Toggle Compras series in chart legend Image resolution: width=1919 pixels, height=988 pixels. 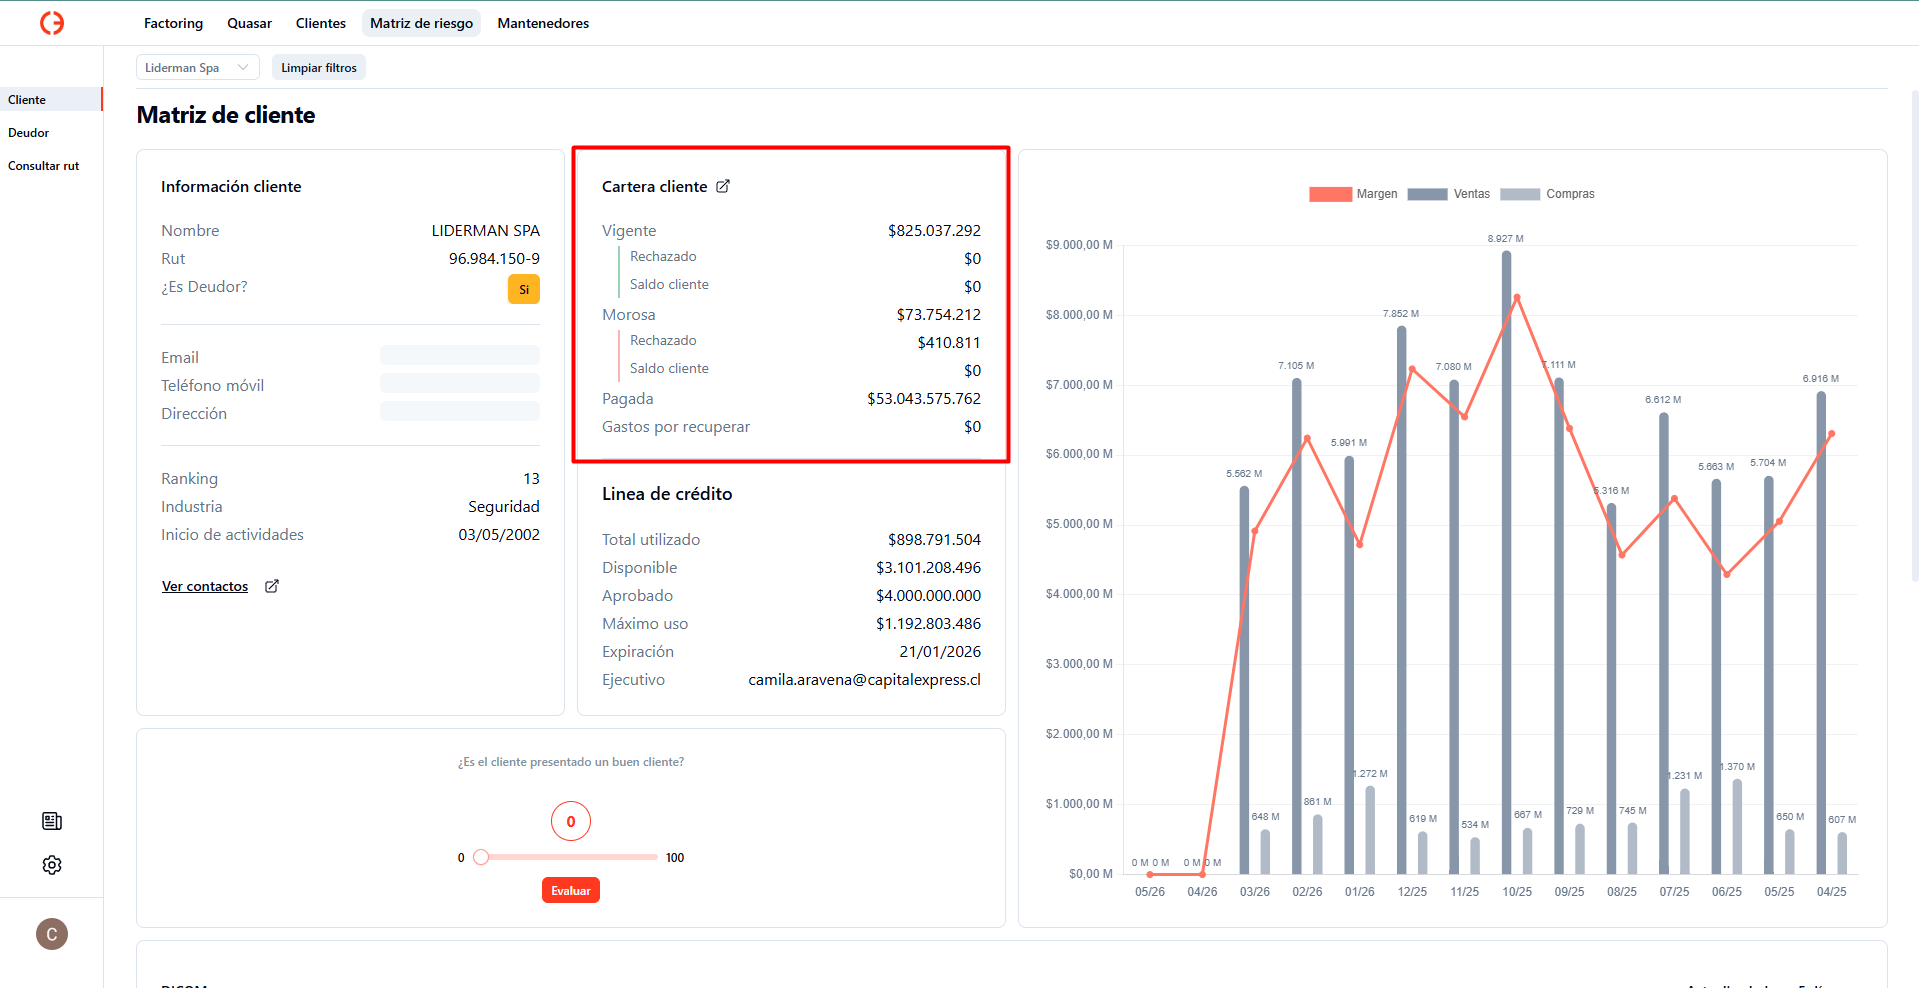(1547, 194)
